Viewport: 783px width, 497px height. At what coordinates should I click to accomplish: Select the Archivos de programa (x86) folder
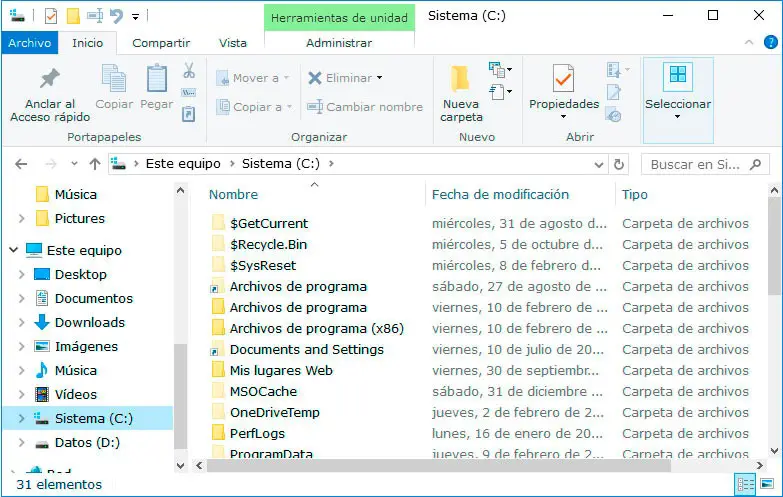(317, 328)
